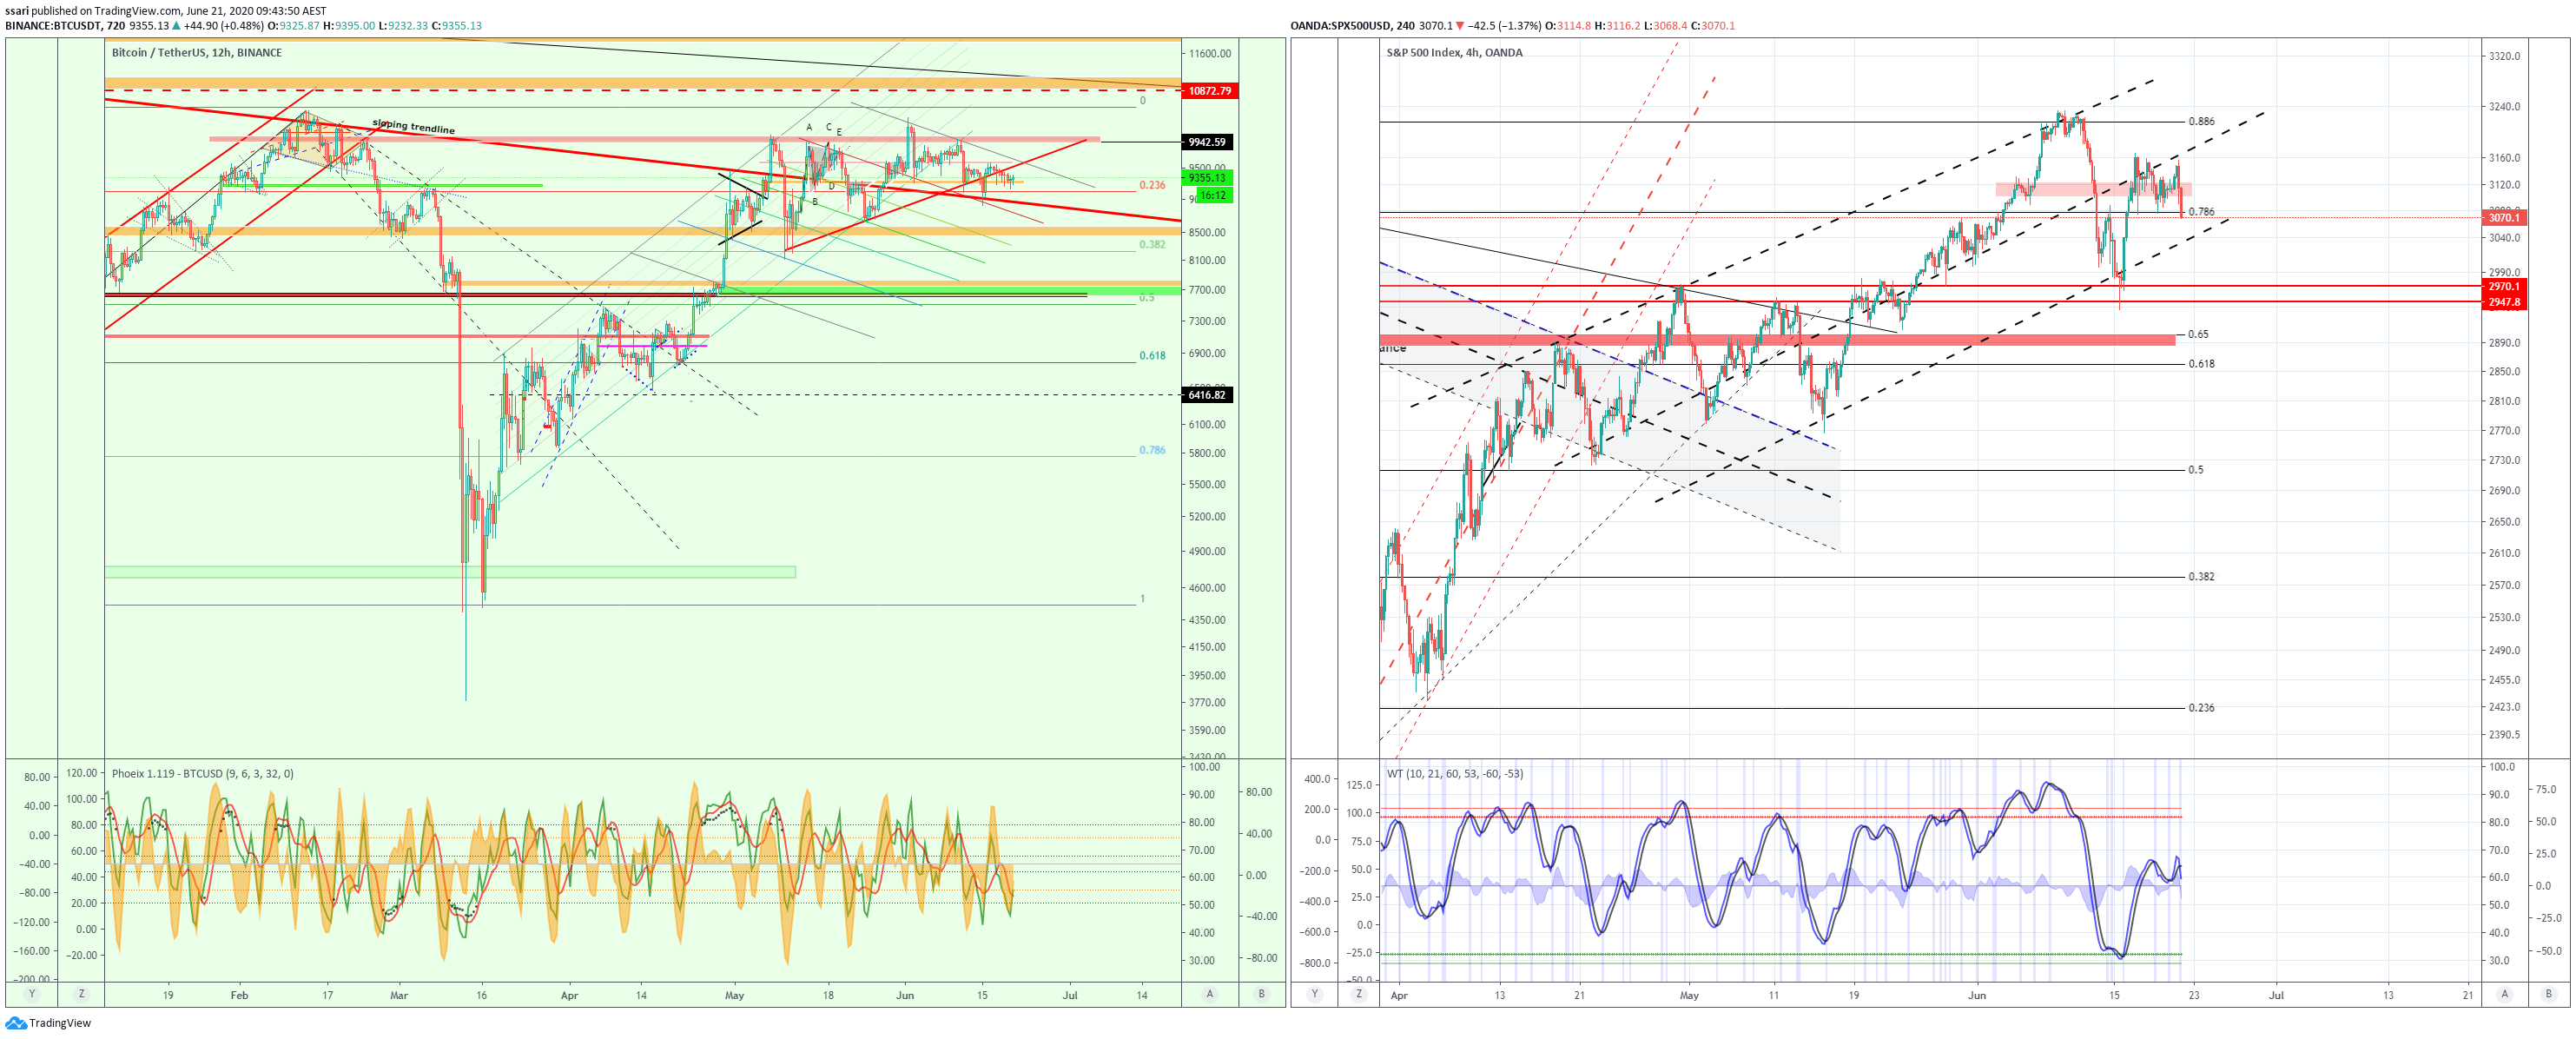
Task: Click the Y button under the S&P 500 chart
Action: click(x=1314, y=994)
